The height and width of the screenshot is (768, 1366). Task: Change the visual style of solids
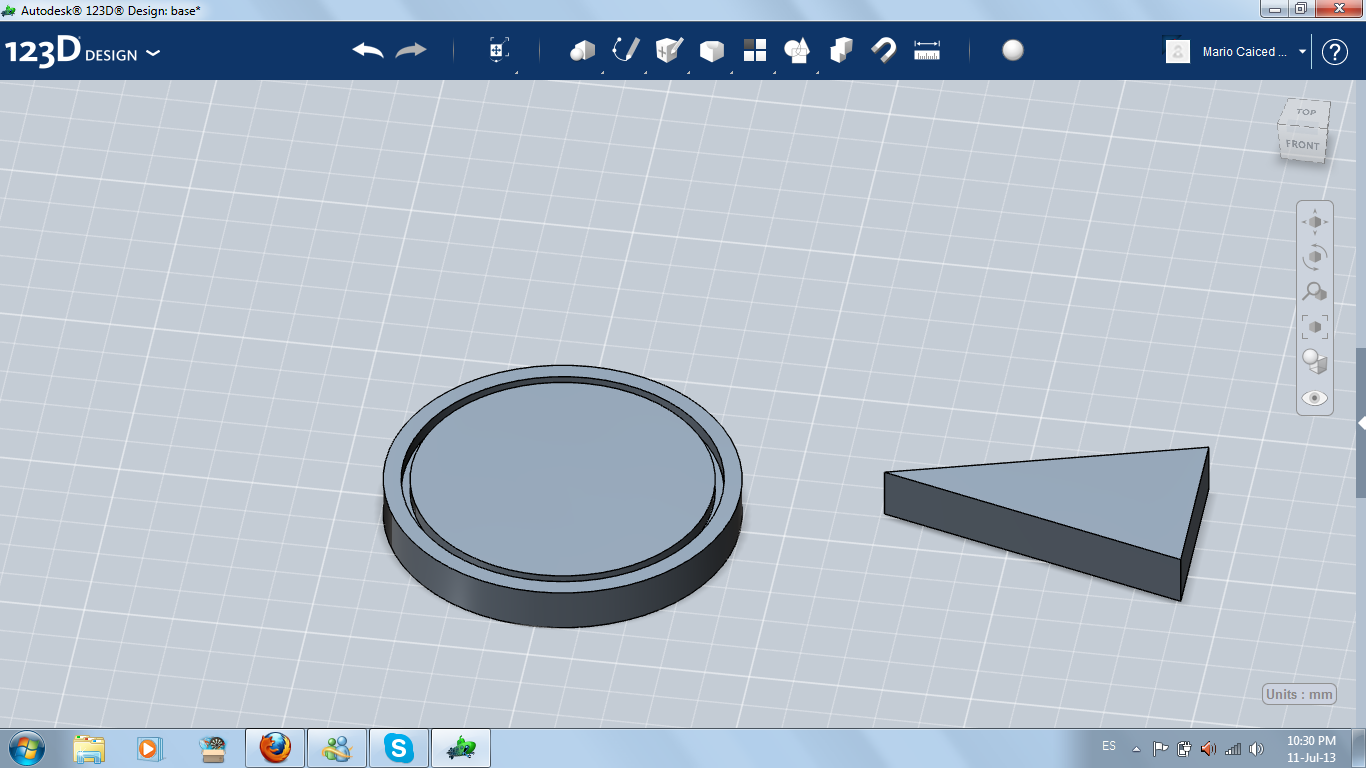[1315, 362]
